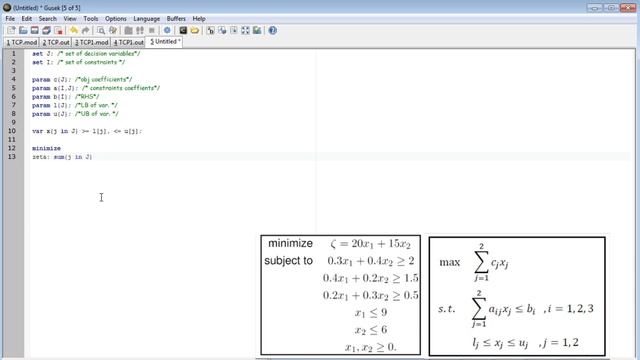
Task: Open the Options menu
Action: coord(116,19)
